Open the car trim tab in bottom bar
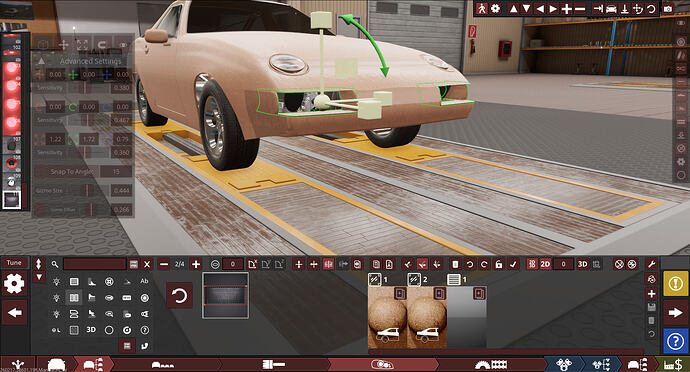This screenshot has height=372, width=690. 93,365
